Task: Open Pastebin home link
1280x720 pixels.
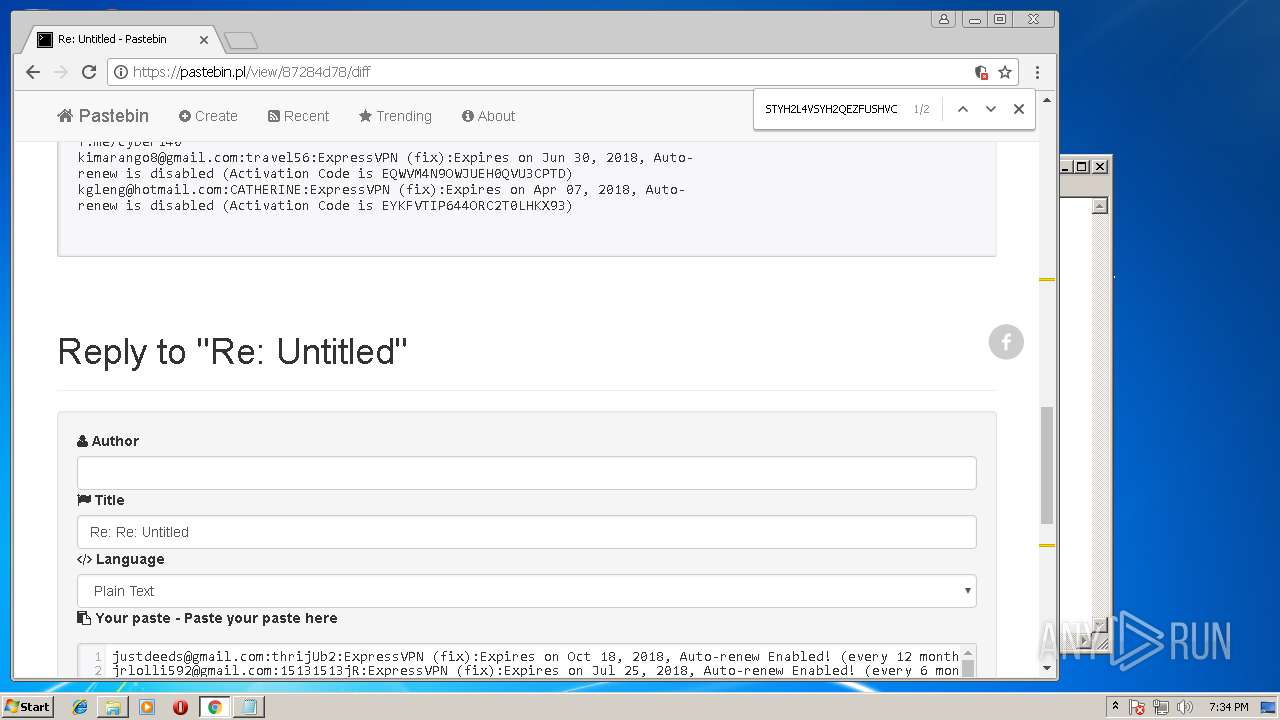Action: tap(103, 116)
